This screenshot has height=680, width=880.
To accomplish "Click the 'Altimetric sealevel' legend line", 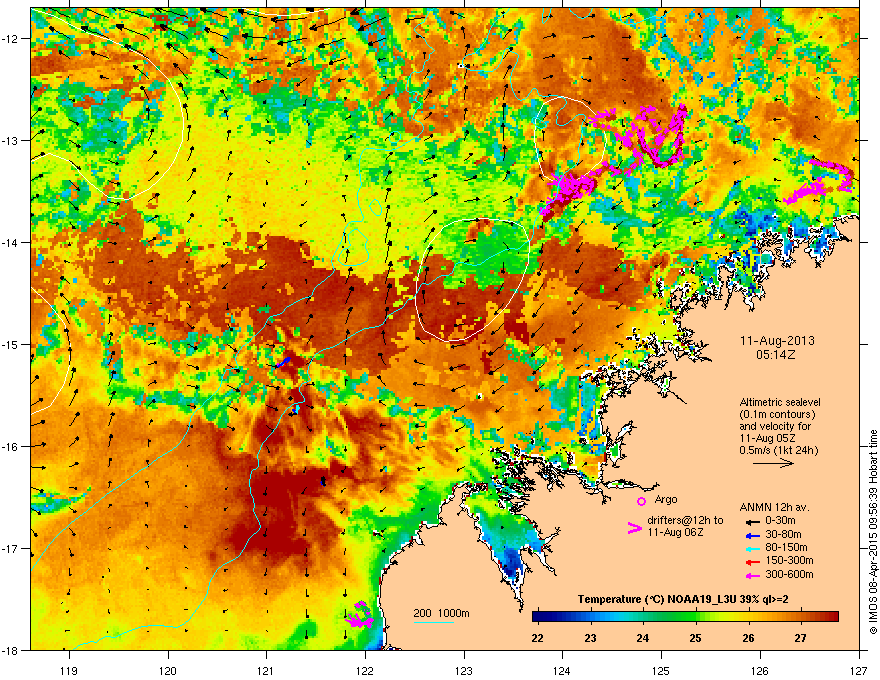I will tap(780, 402).
